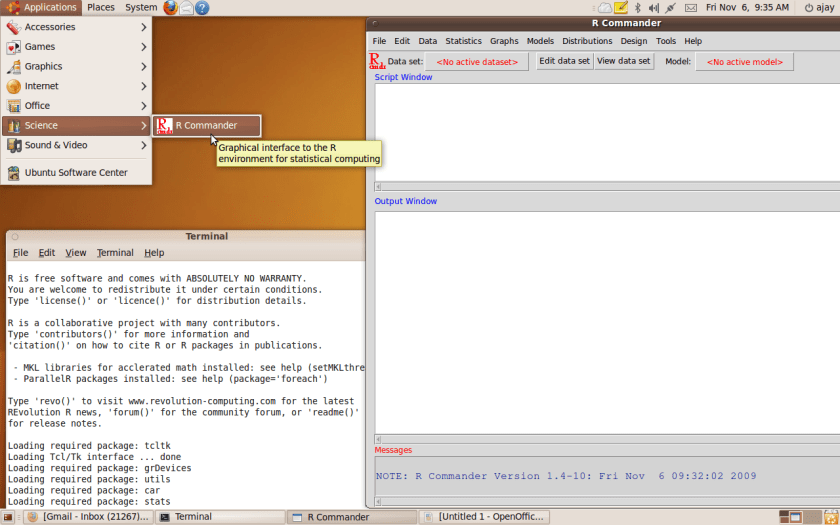Click the No active model button
This screenshot has height=525, width=840.
click(x=745, y=62)
